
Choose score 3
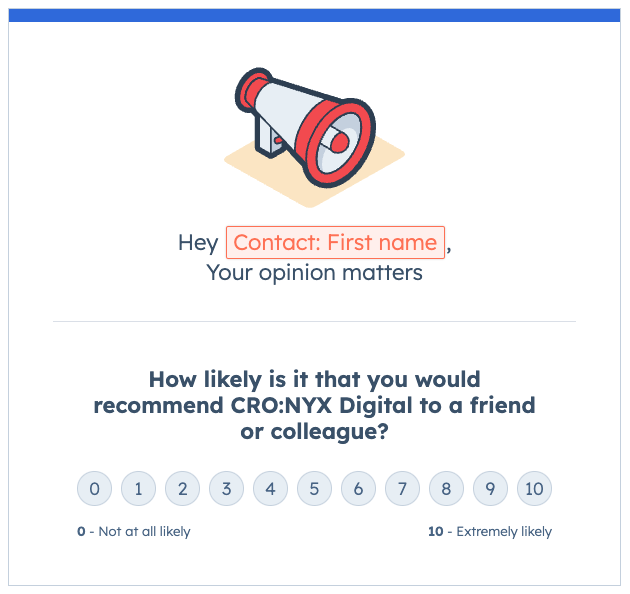[226, 489]
